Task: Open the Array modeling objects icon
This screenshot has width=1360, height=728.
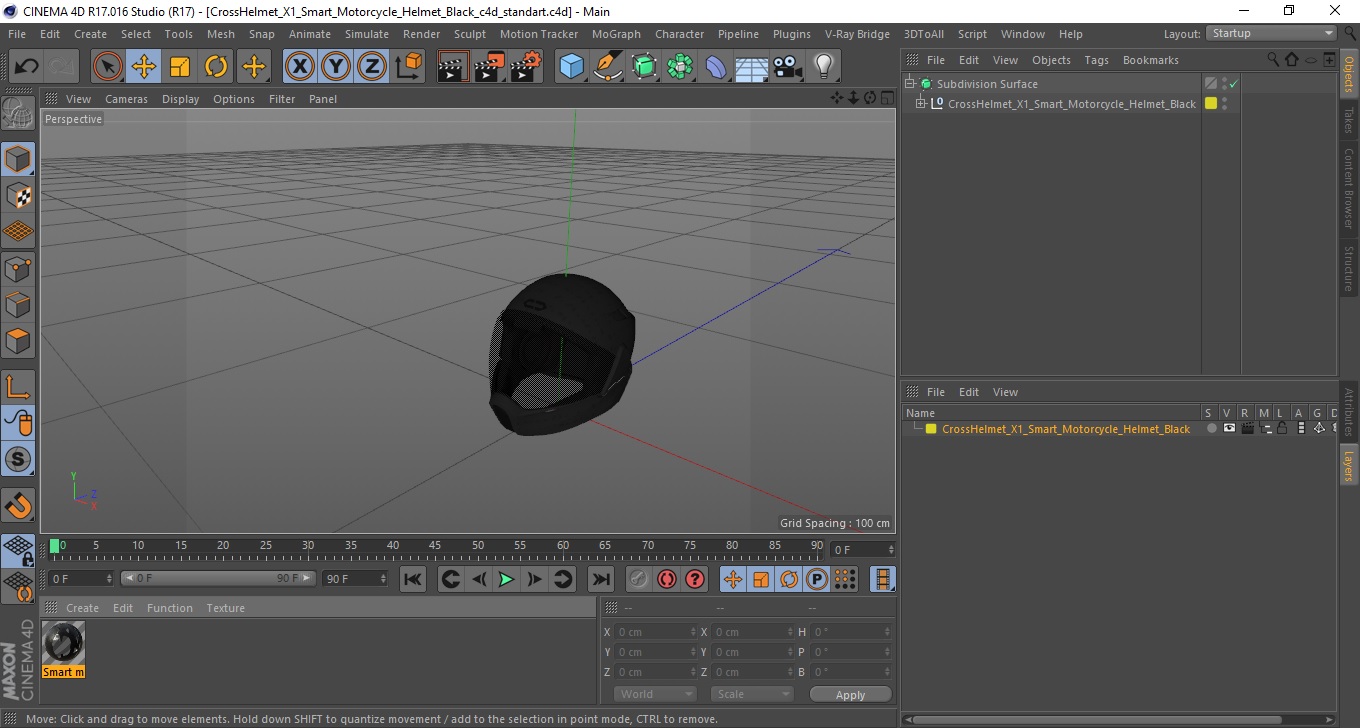Action: [x=680, y=67]
